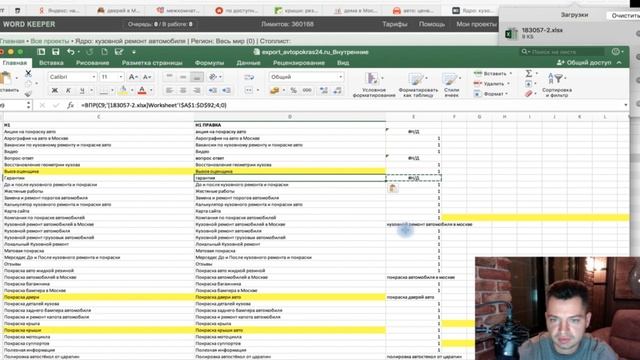Screen dimensions: 640x360
Task: Click Очистить in the downloads panel
Action: 625,16
